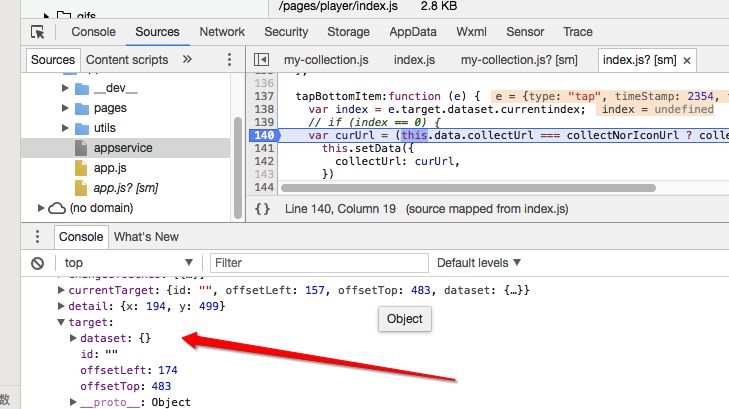Select the Content scripts sub-tab
This screenshot has height=409, width=729.
[127, 60]
